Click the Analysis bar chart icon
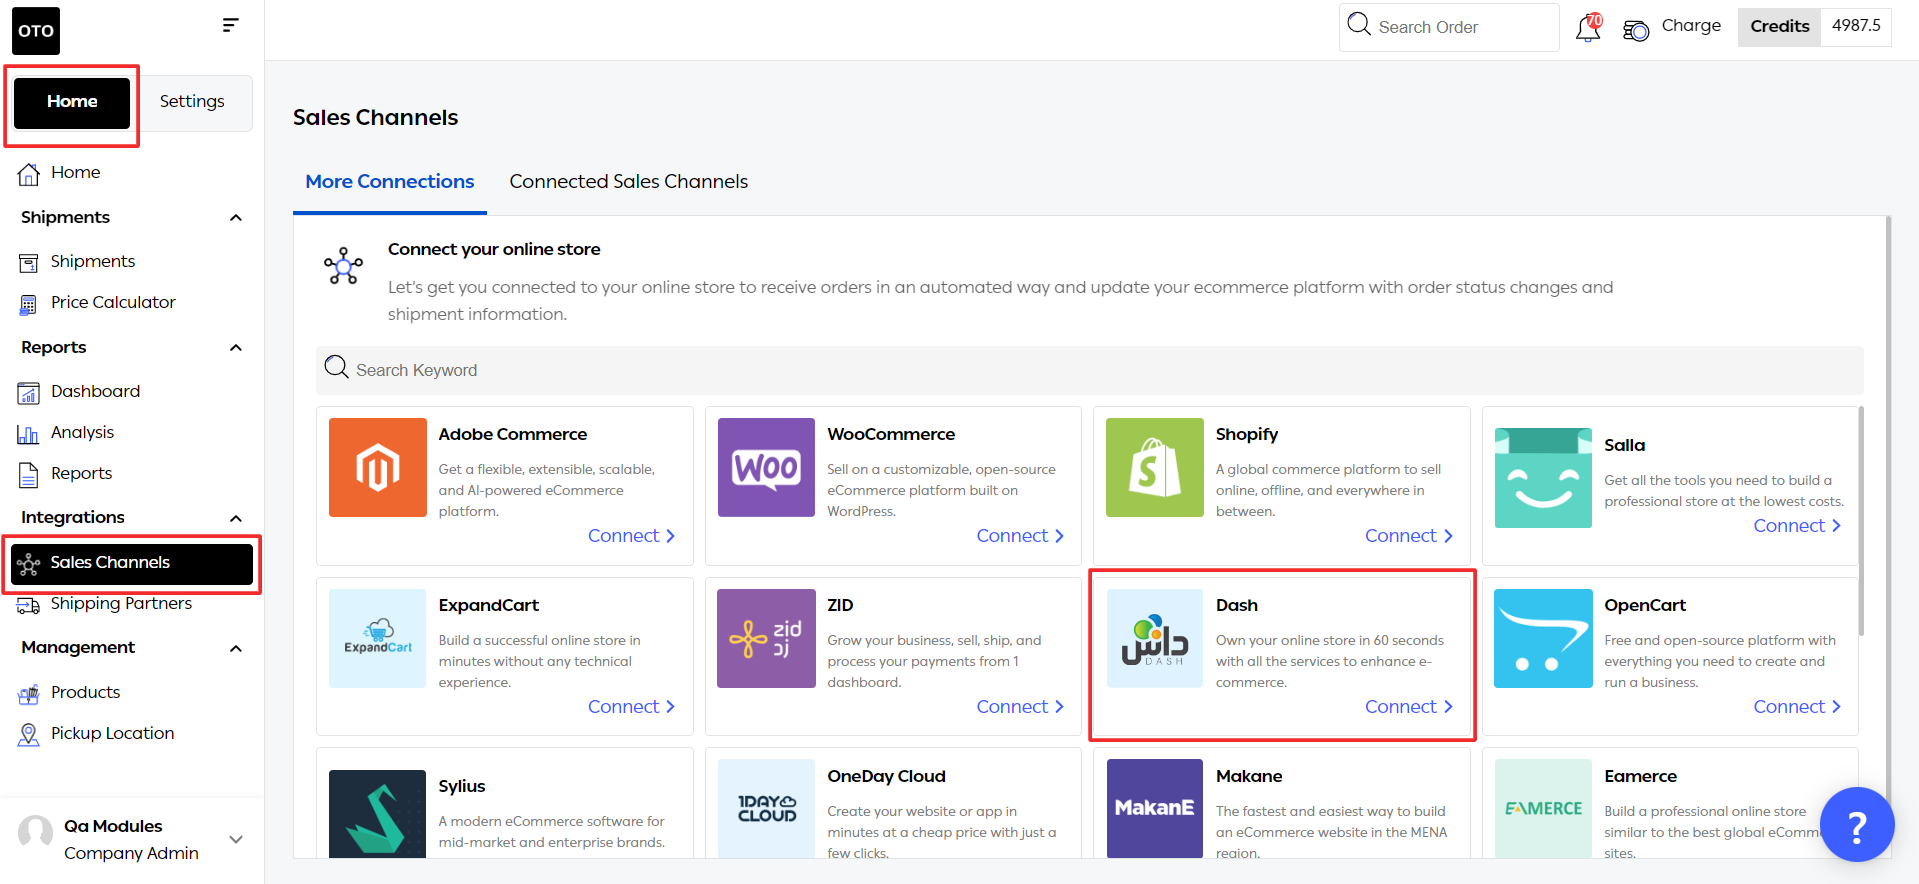The height and width of the screenshot is (884, 1919). [28, 434]
